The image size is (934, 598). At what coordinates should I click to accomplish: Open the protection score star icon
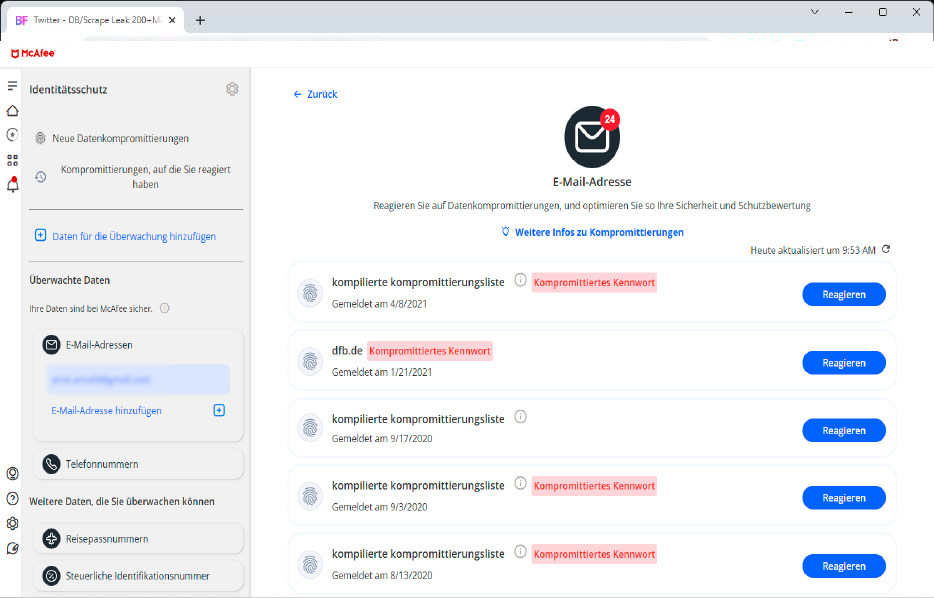click(12, 135)
